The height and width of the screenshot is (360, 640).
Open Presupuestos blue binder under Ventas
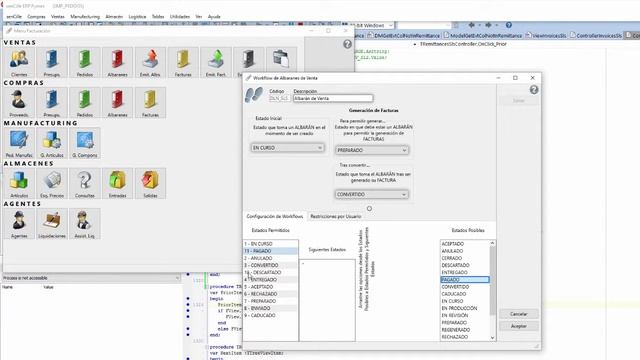pos(52,62)
